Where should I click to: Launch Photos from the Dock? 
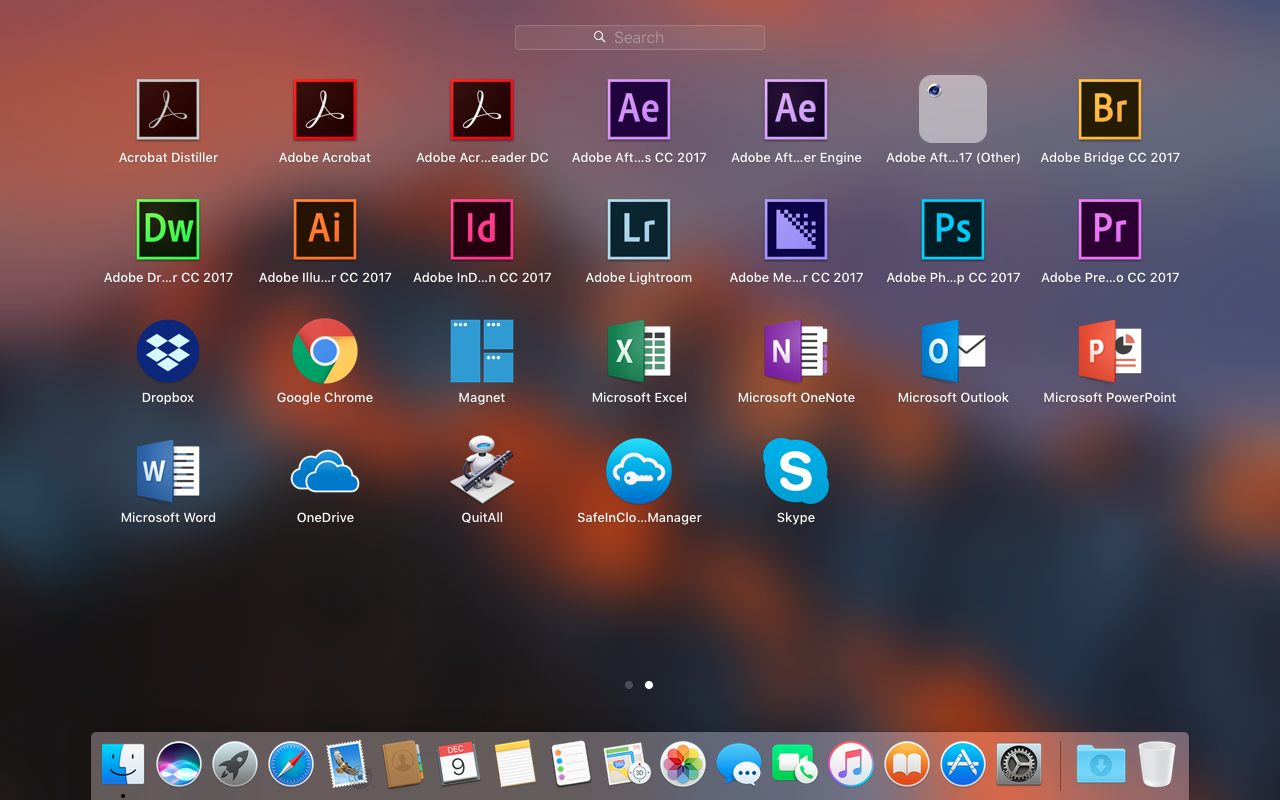click(x=684, y=765)
